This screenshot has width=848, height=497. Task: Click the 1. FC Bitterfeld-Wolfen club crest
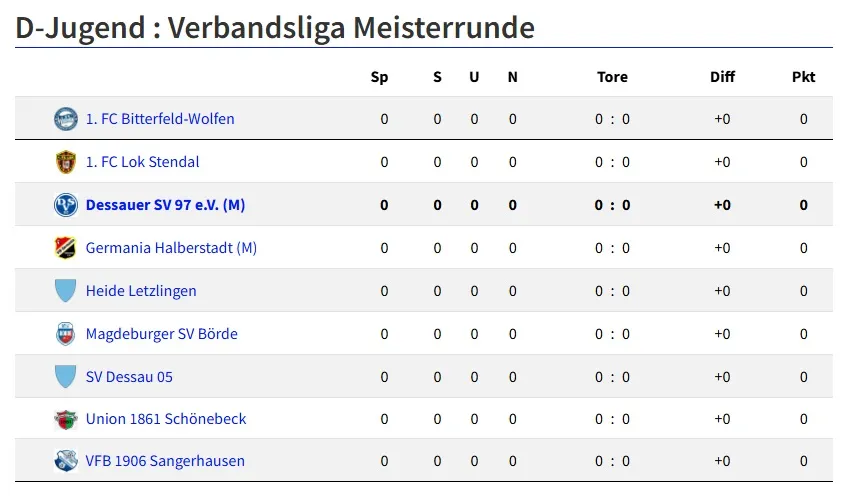click(65, 119)
